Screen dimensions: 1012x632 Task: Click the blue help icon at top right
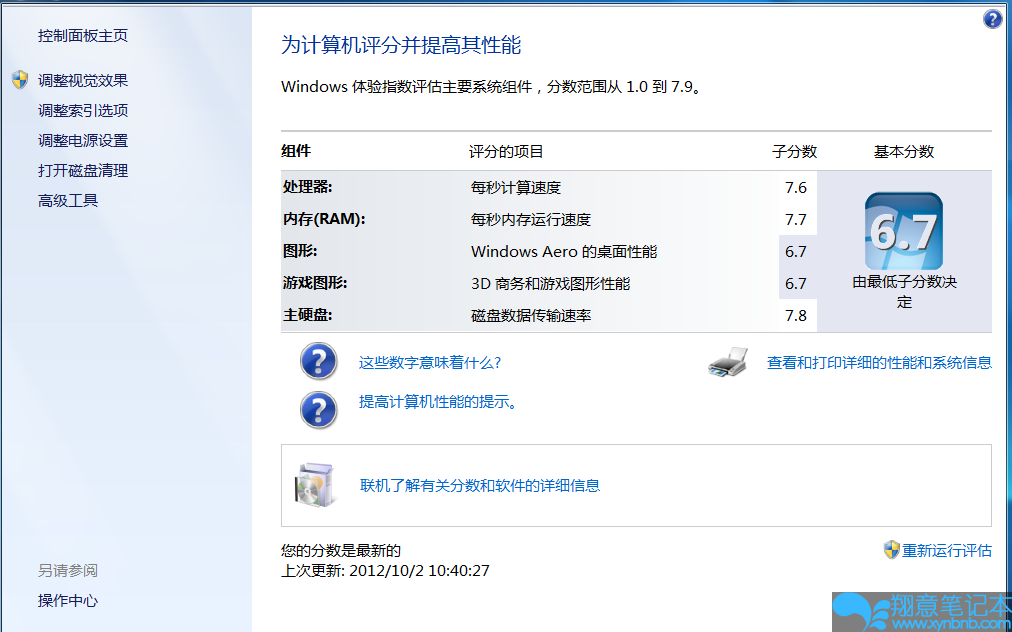coord(992,19)
